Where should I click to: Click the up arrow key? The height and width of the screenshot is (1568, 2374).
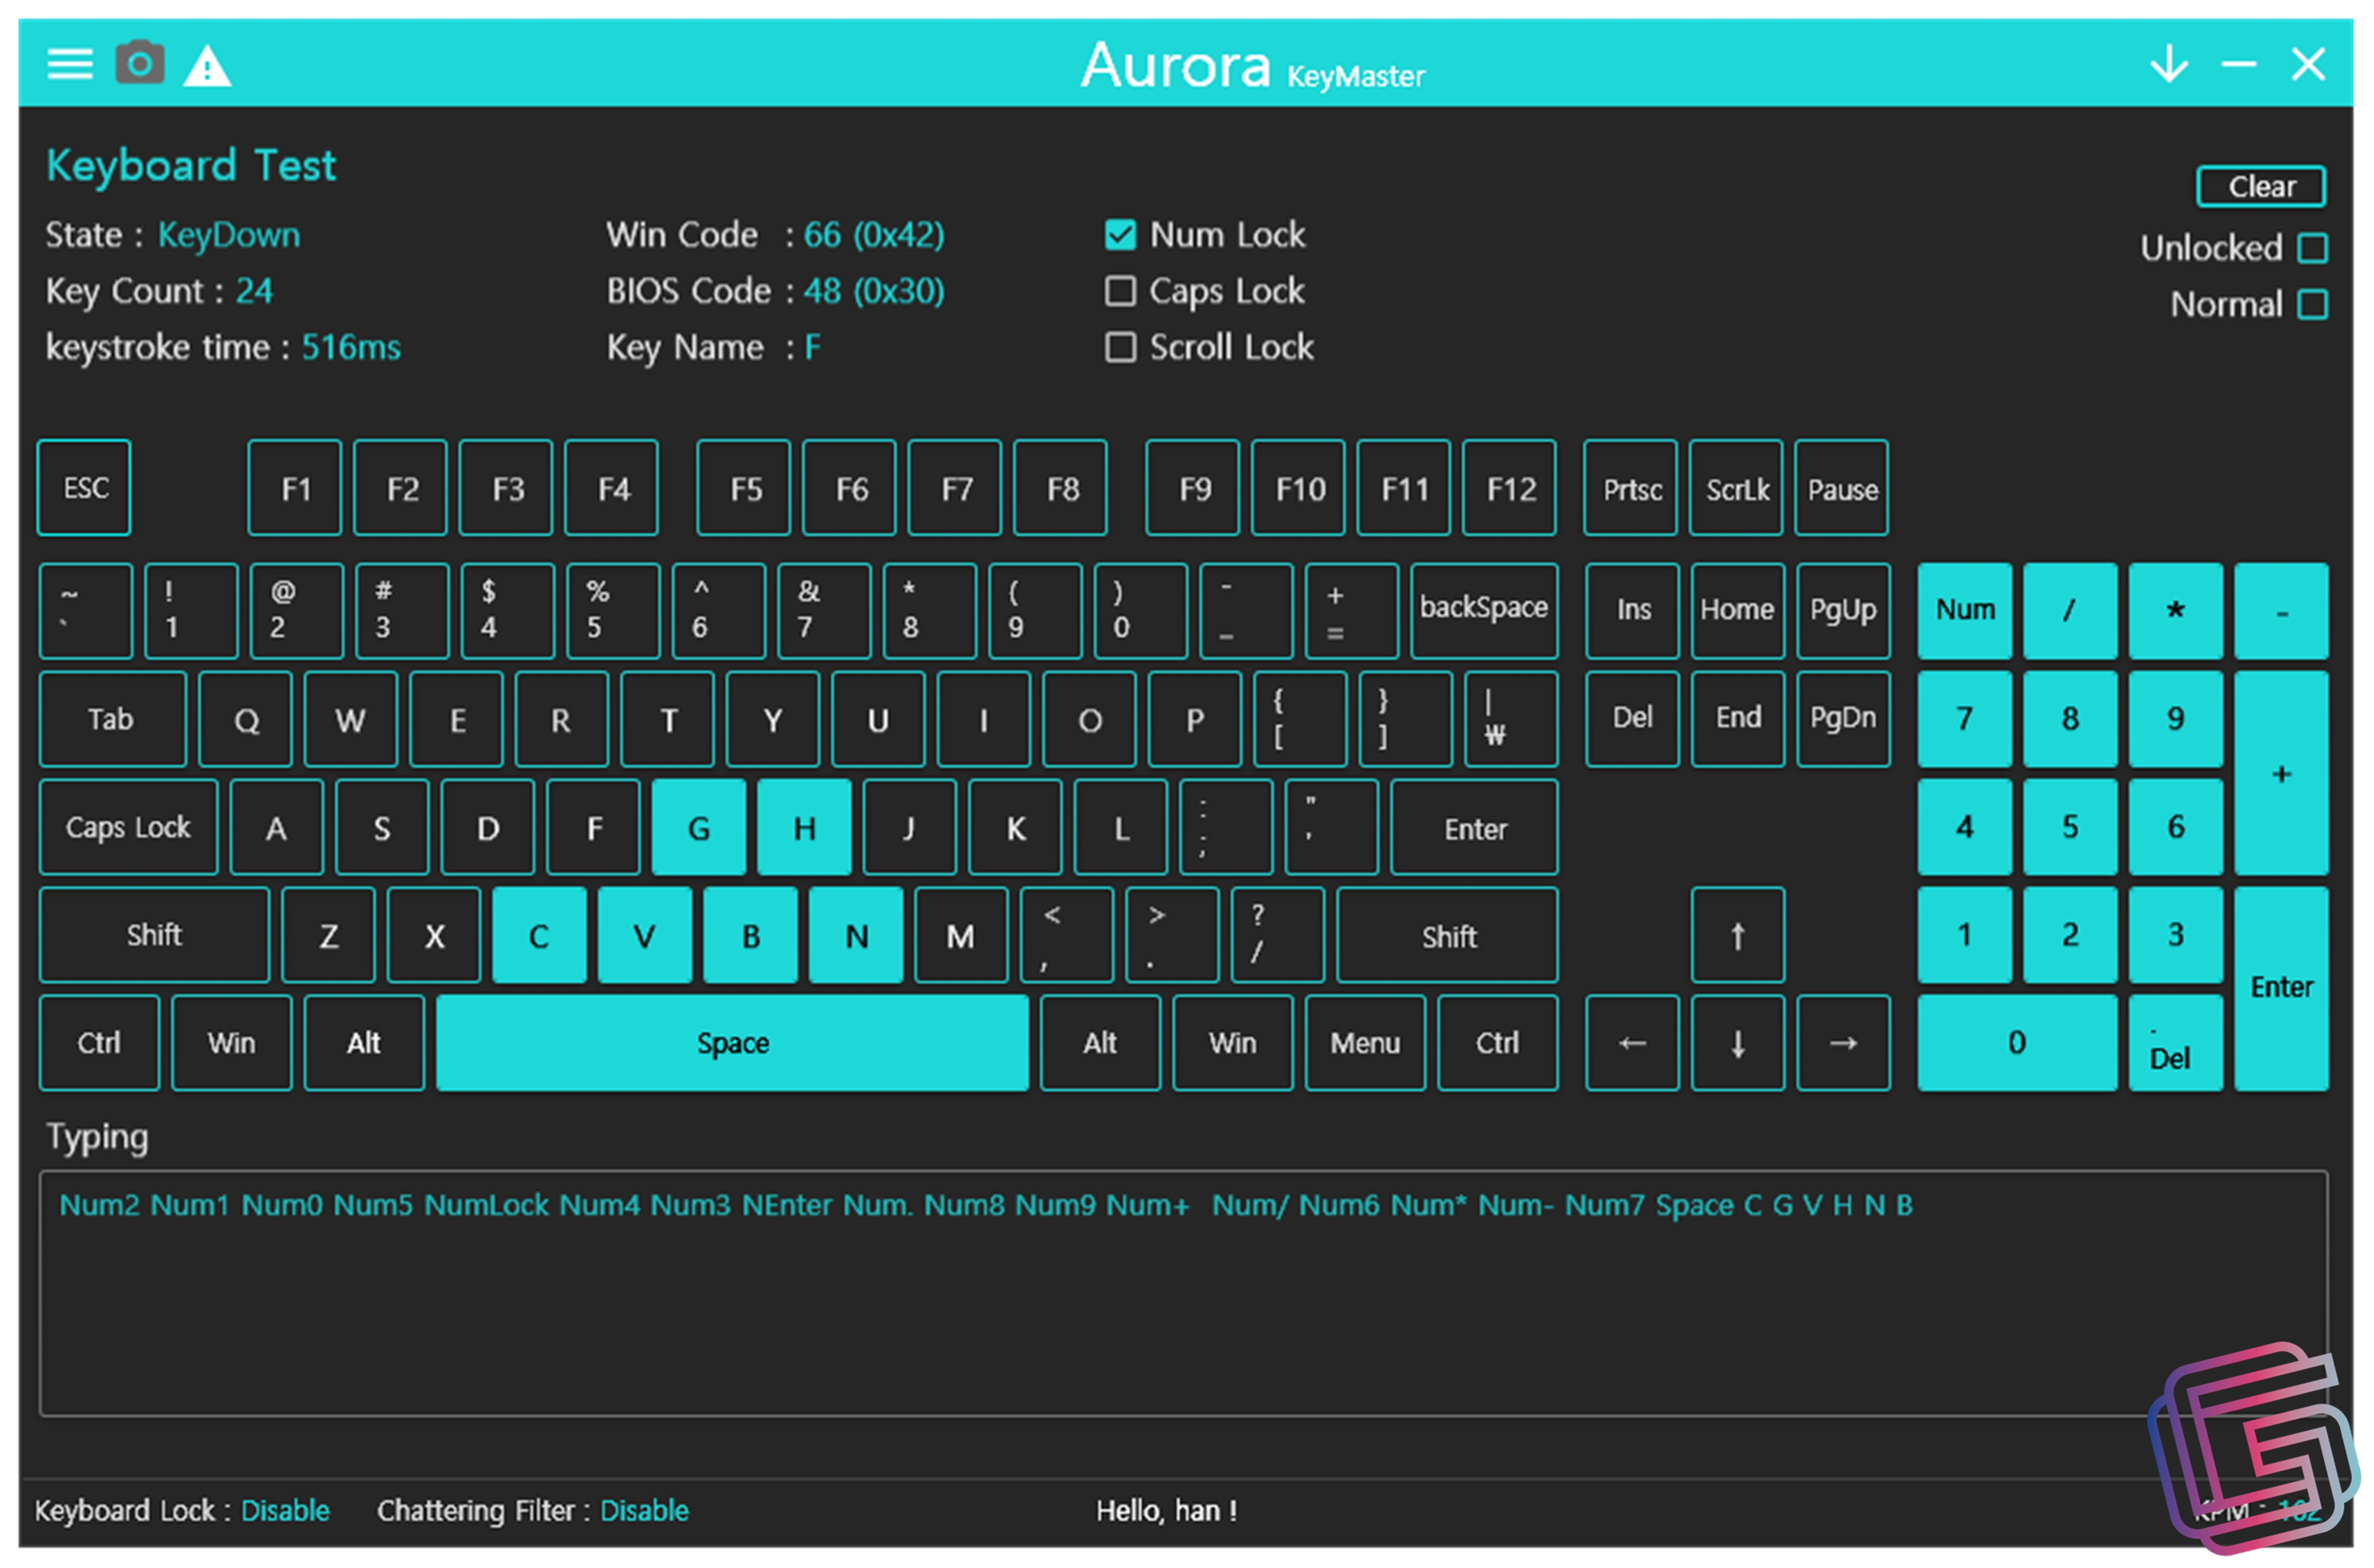(x=1737, y=935)
